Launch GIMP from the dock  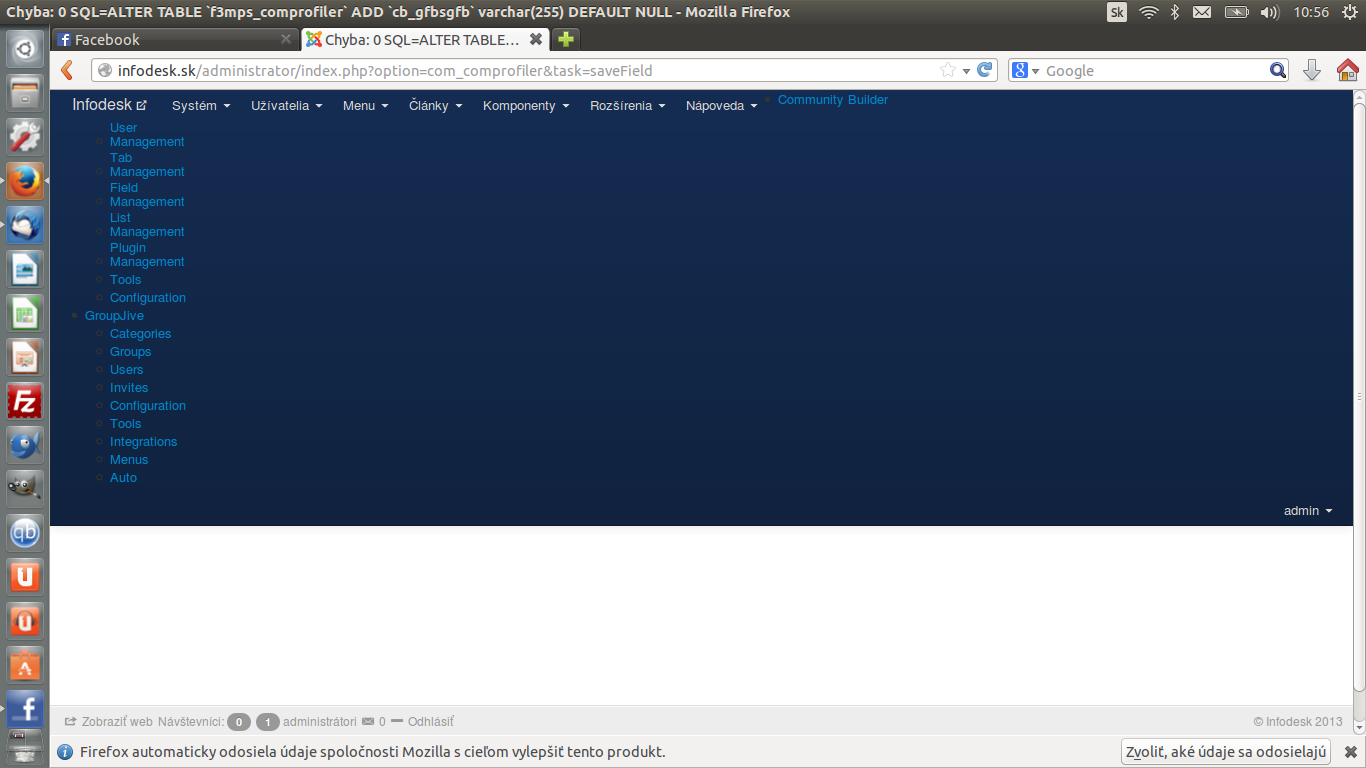click(25, 489)
